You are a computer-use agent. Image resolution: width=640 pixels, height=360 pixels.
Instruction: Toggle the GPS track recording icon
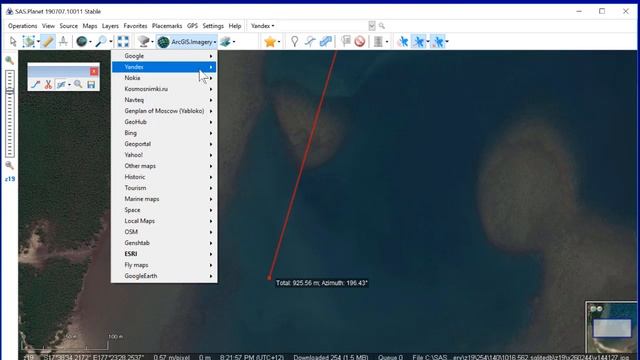coord(418,41)
